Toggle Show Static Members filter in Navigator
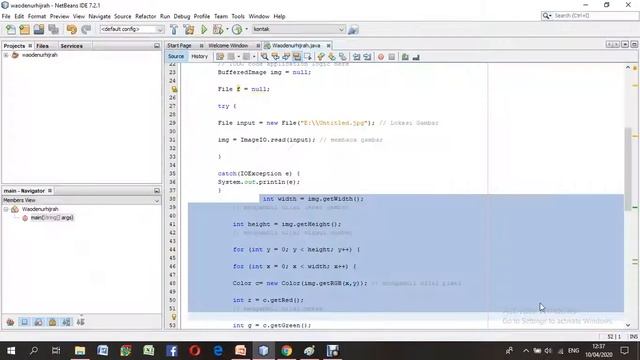The width and height of the screenshot is (640, 360). [38, 322]
